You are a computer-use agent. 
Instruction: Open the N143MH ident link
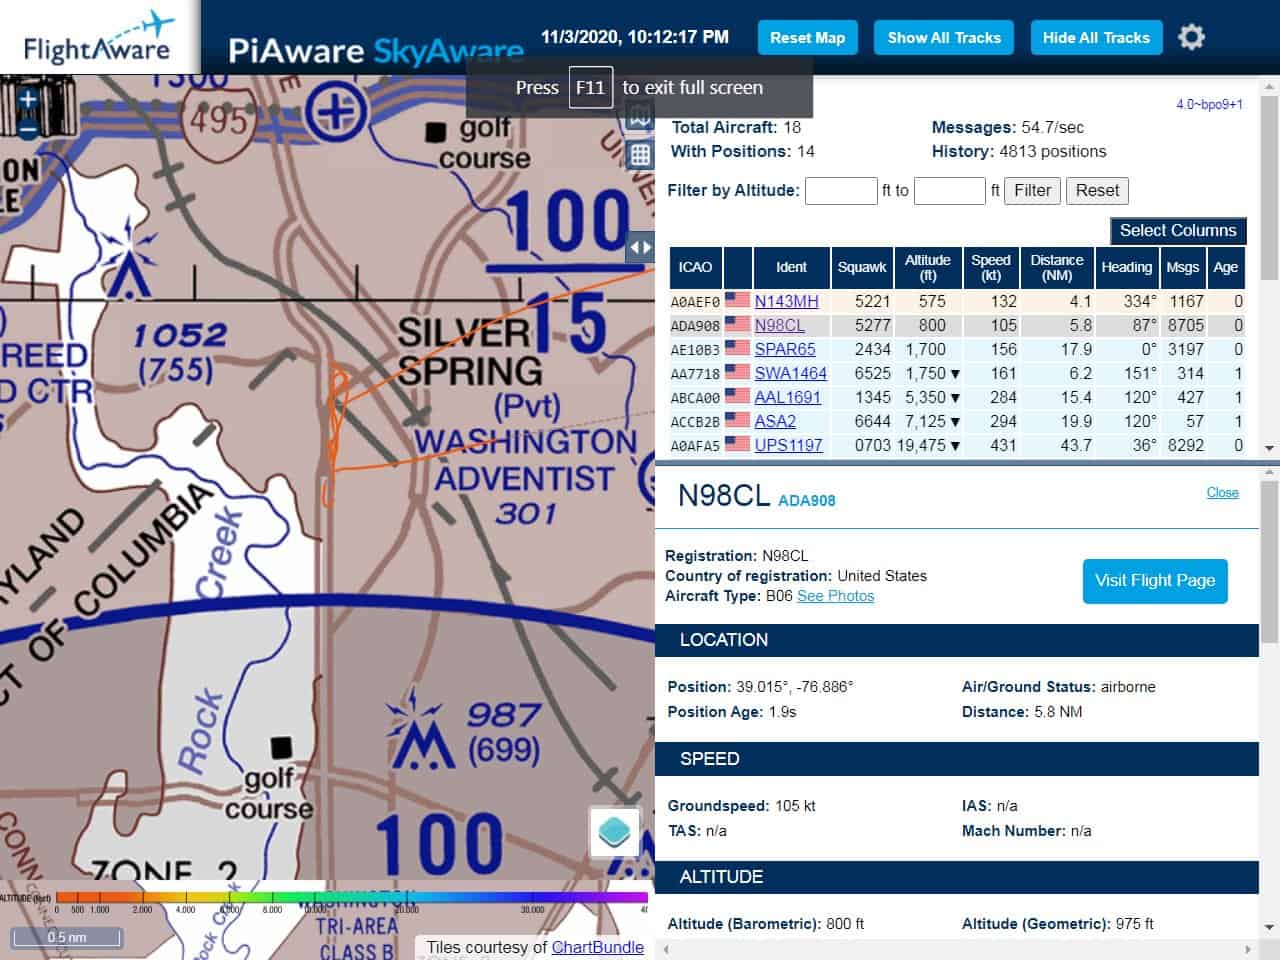click(786, 301)
